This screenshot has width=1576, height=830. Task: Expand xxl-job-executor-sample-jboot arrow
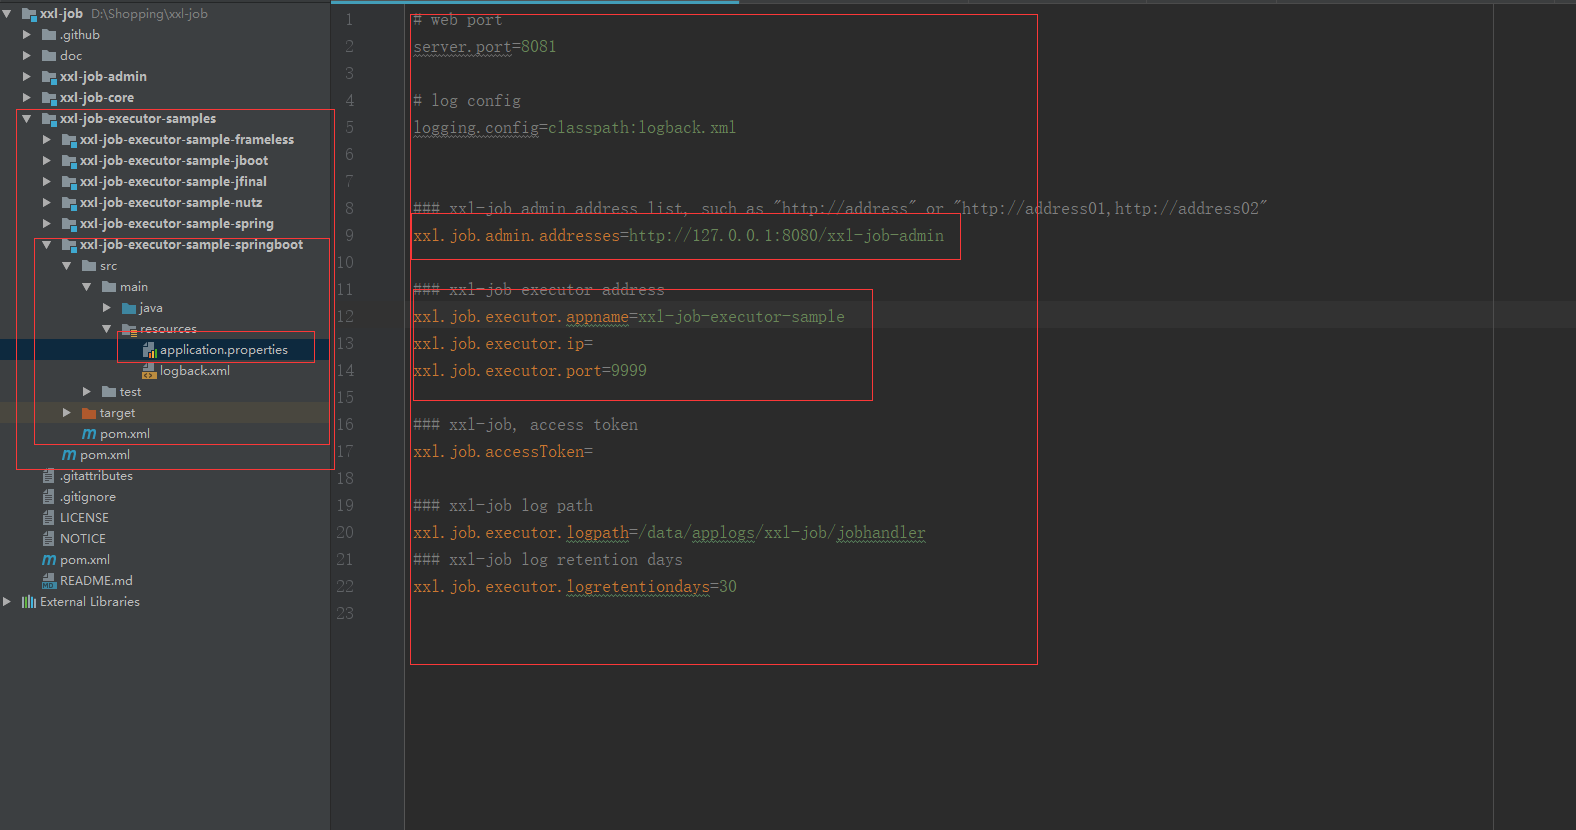(47, 161)
